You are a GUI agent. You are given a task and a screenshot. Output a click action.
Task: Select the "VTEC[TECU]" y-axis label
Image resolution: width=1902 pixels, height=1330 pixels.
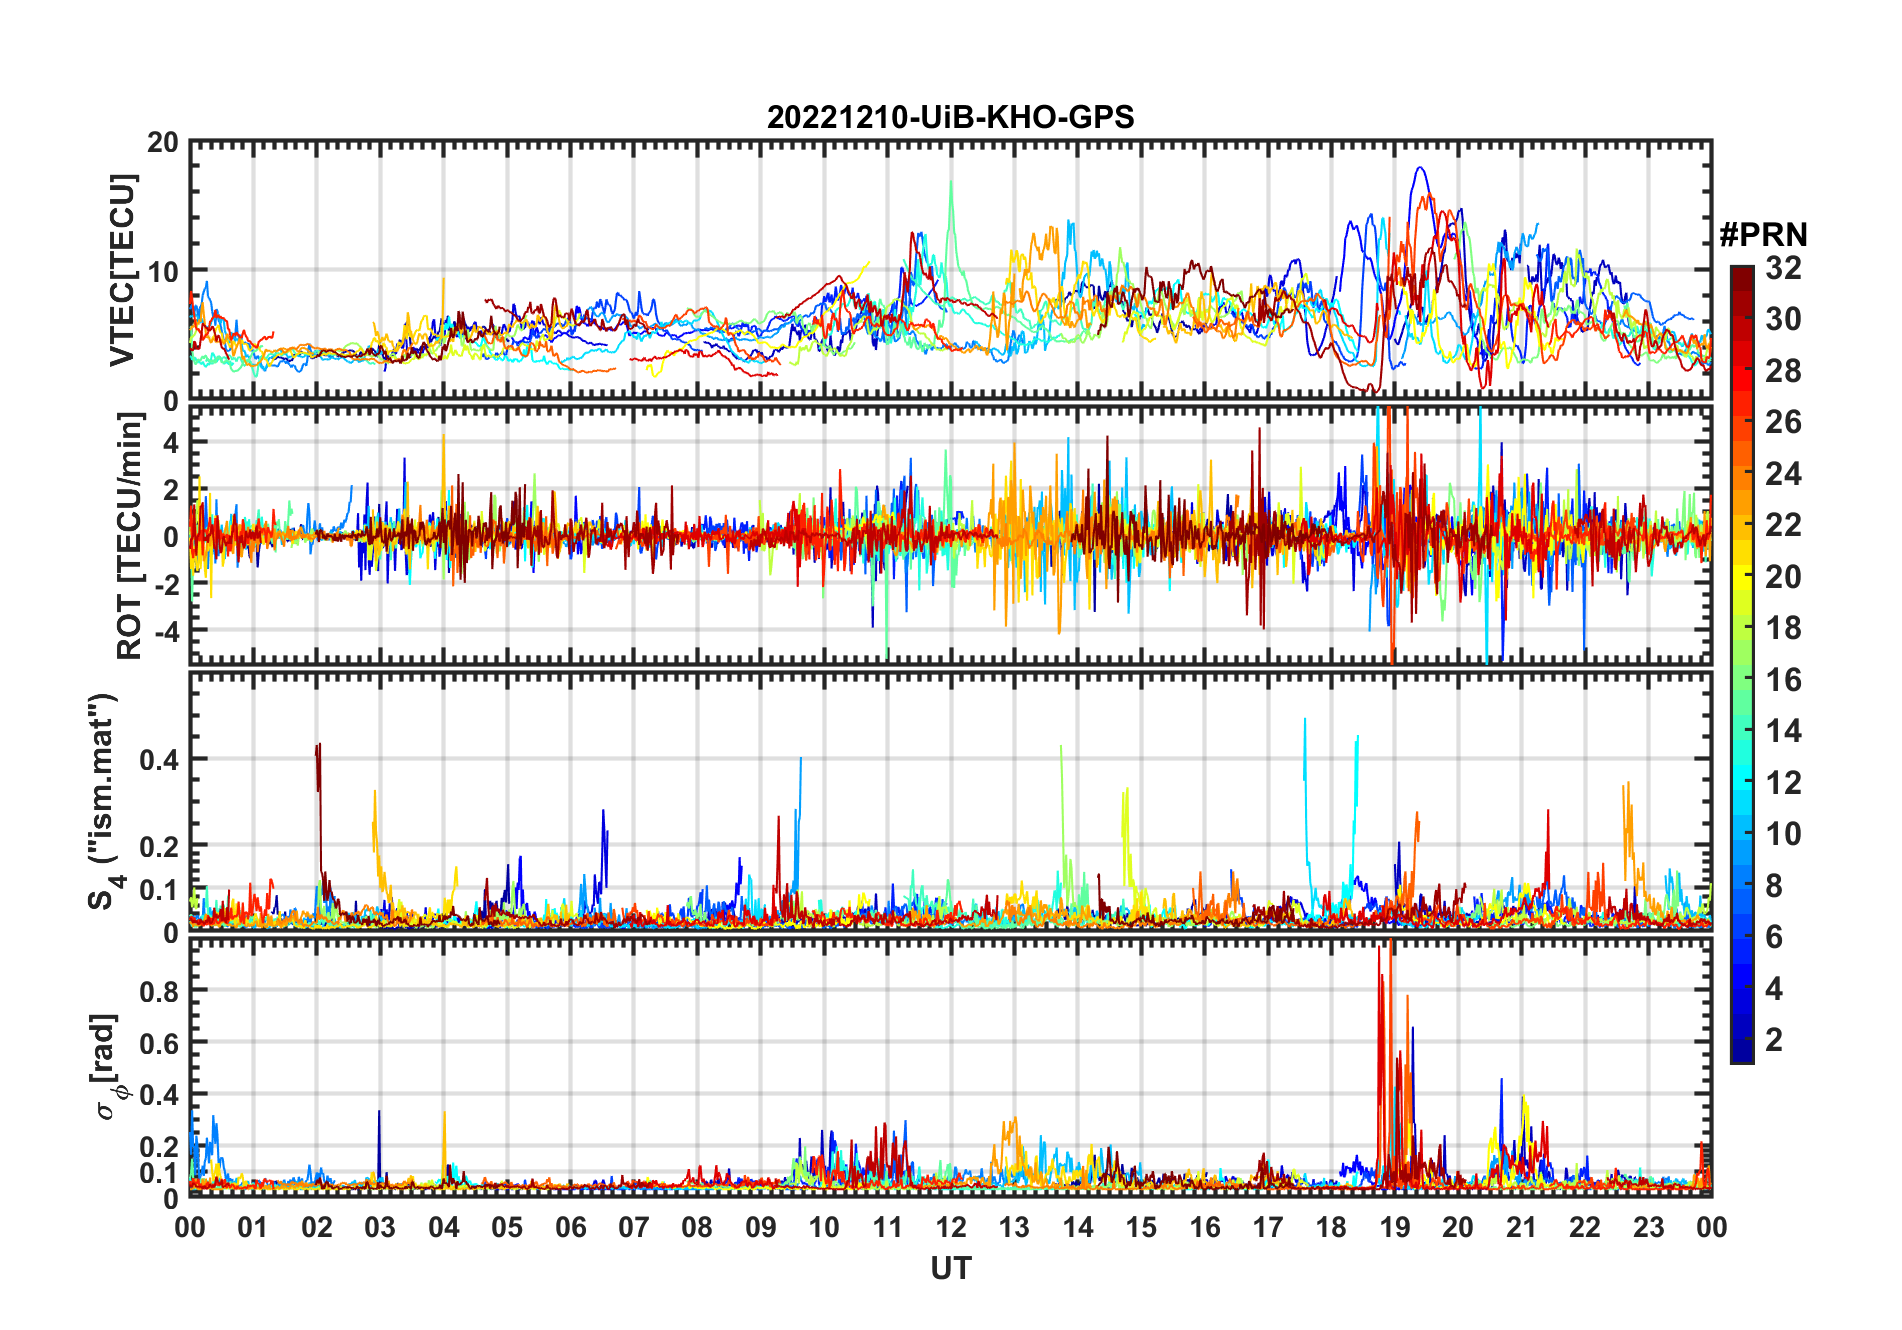pyautogui.click(x=122, y=271)
